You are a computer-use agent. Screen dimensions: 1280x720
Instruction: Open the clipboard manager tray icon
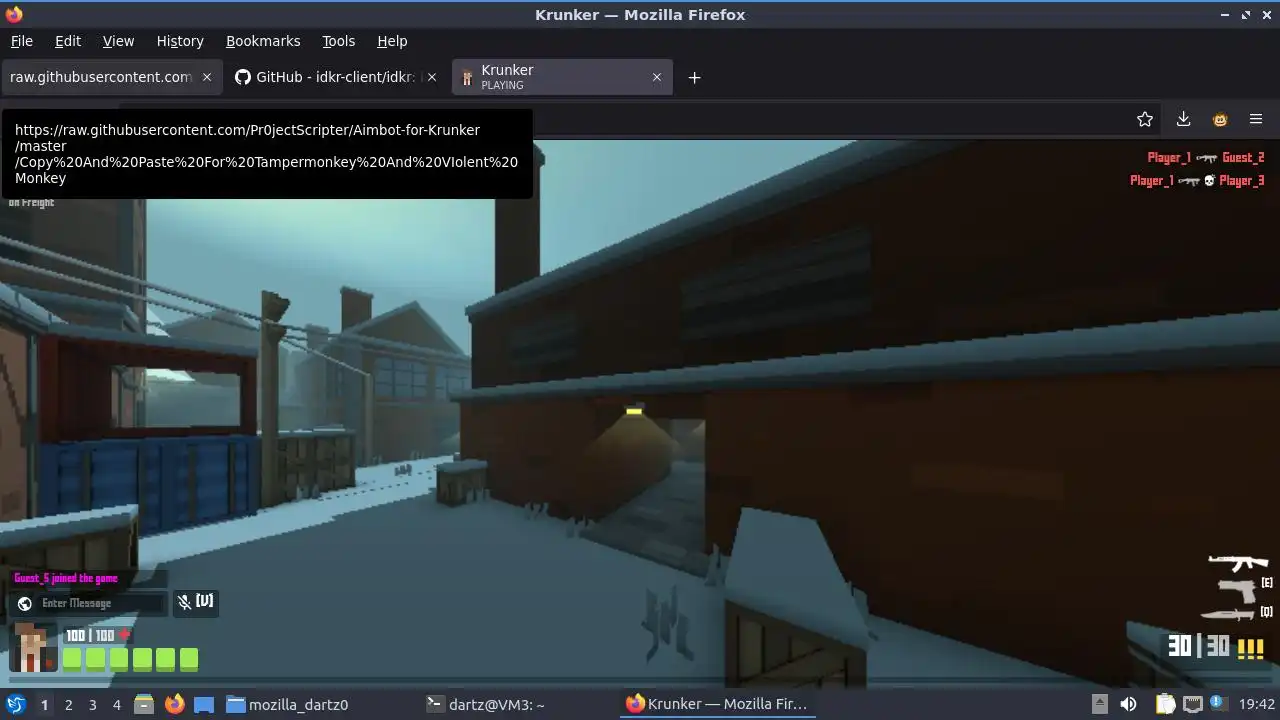click(x=1165, y=704)
